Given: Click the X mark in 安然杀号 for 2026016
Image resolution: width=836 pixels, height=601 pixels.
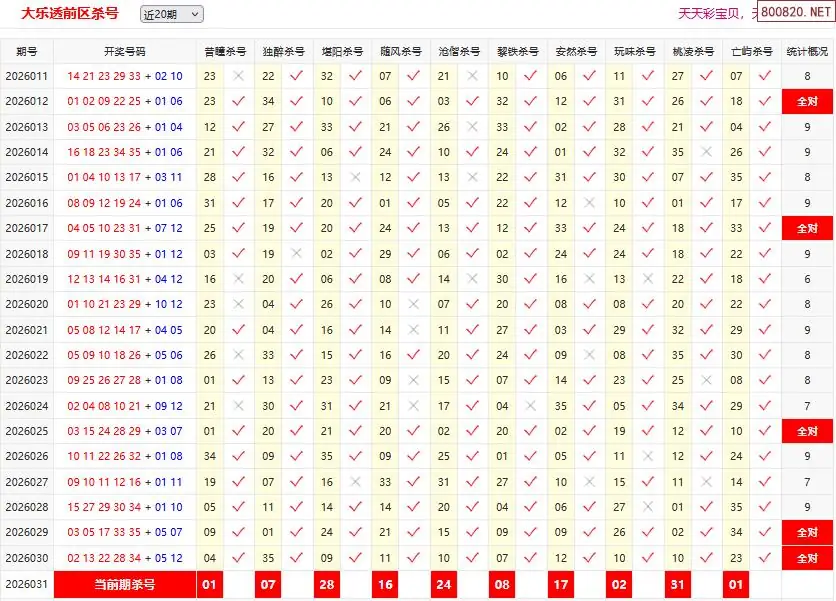Looking at the screenshot, I should pyautogui.click(x=589, y=203).
